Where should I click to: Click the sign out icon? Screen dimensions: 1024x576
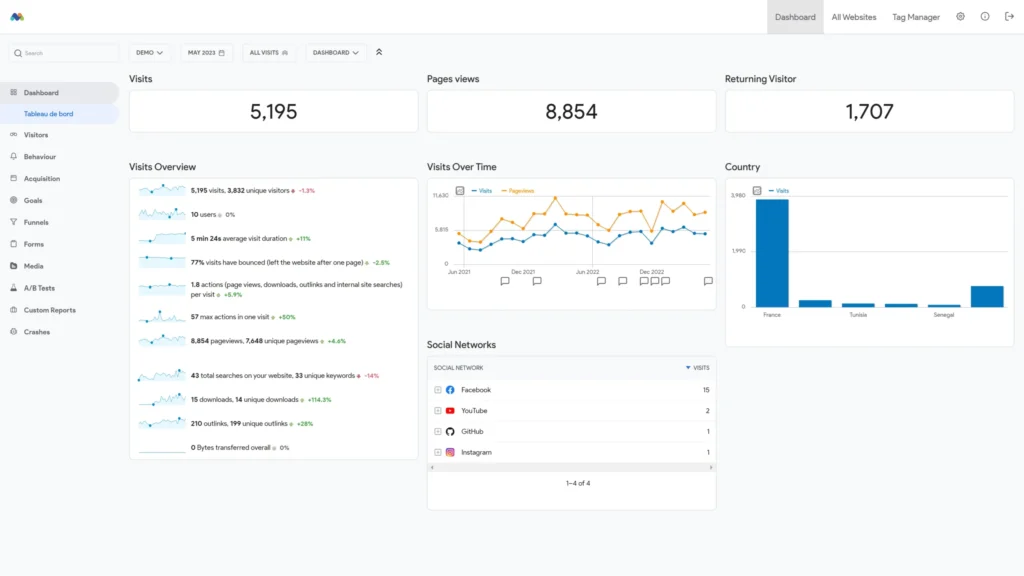tap(1008, 17)
